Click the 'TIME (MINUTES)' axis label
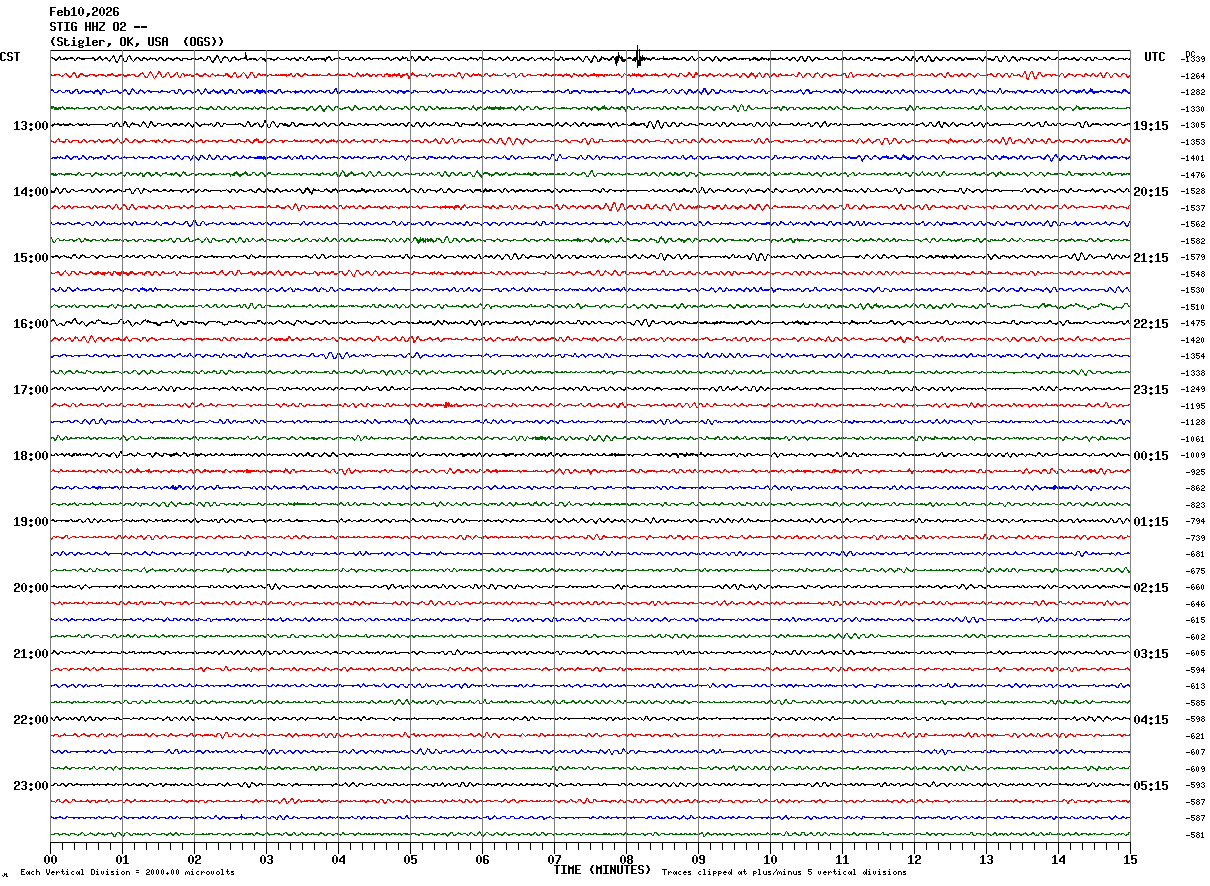The width and height of the screenshot is (1210, 886). pyautogui.click(x=602, y=870)
